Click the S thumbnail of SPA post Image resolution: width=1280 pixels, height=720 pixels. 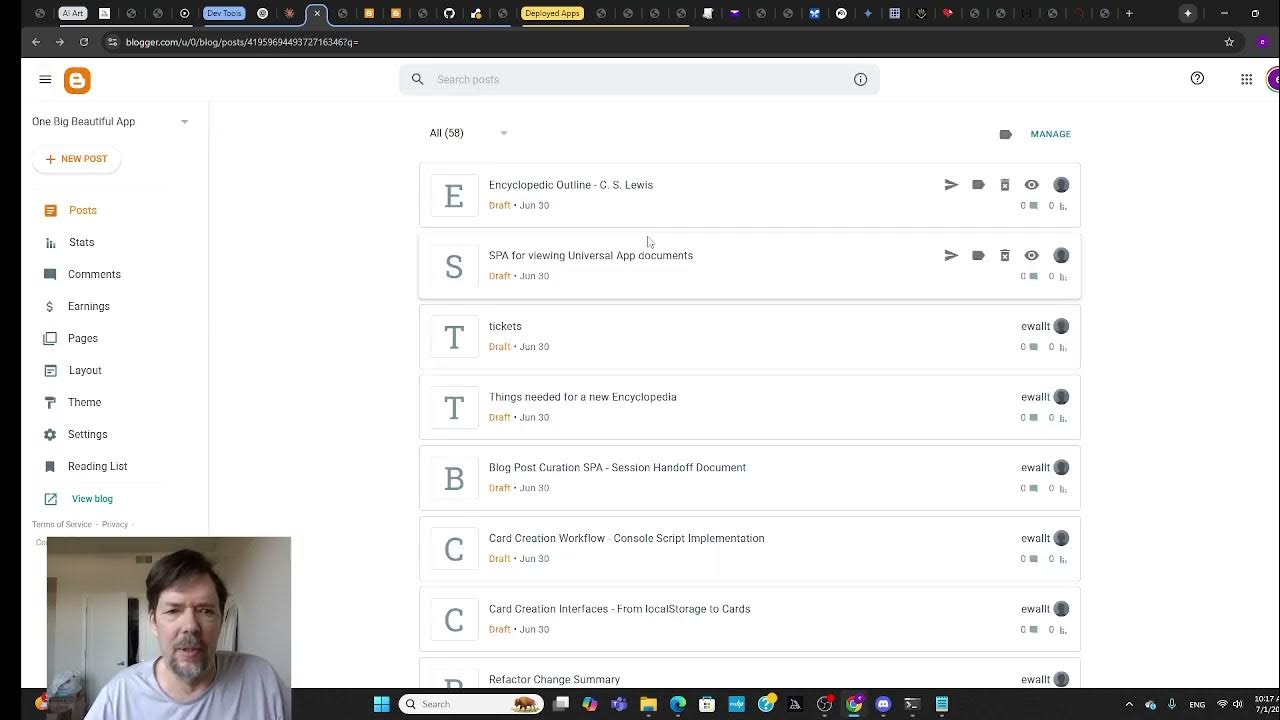(x=454, y=267)
